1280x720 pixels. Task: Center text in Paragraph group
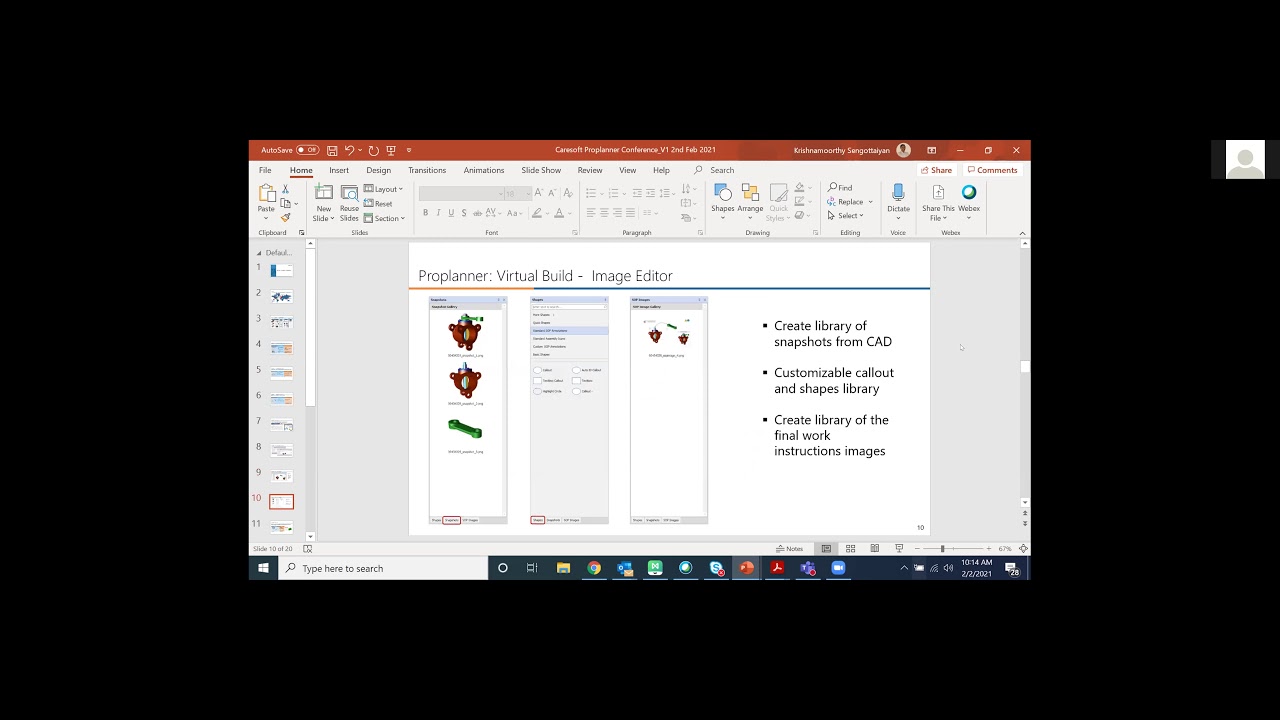click(x=604, y=213)
